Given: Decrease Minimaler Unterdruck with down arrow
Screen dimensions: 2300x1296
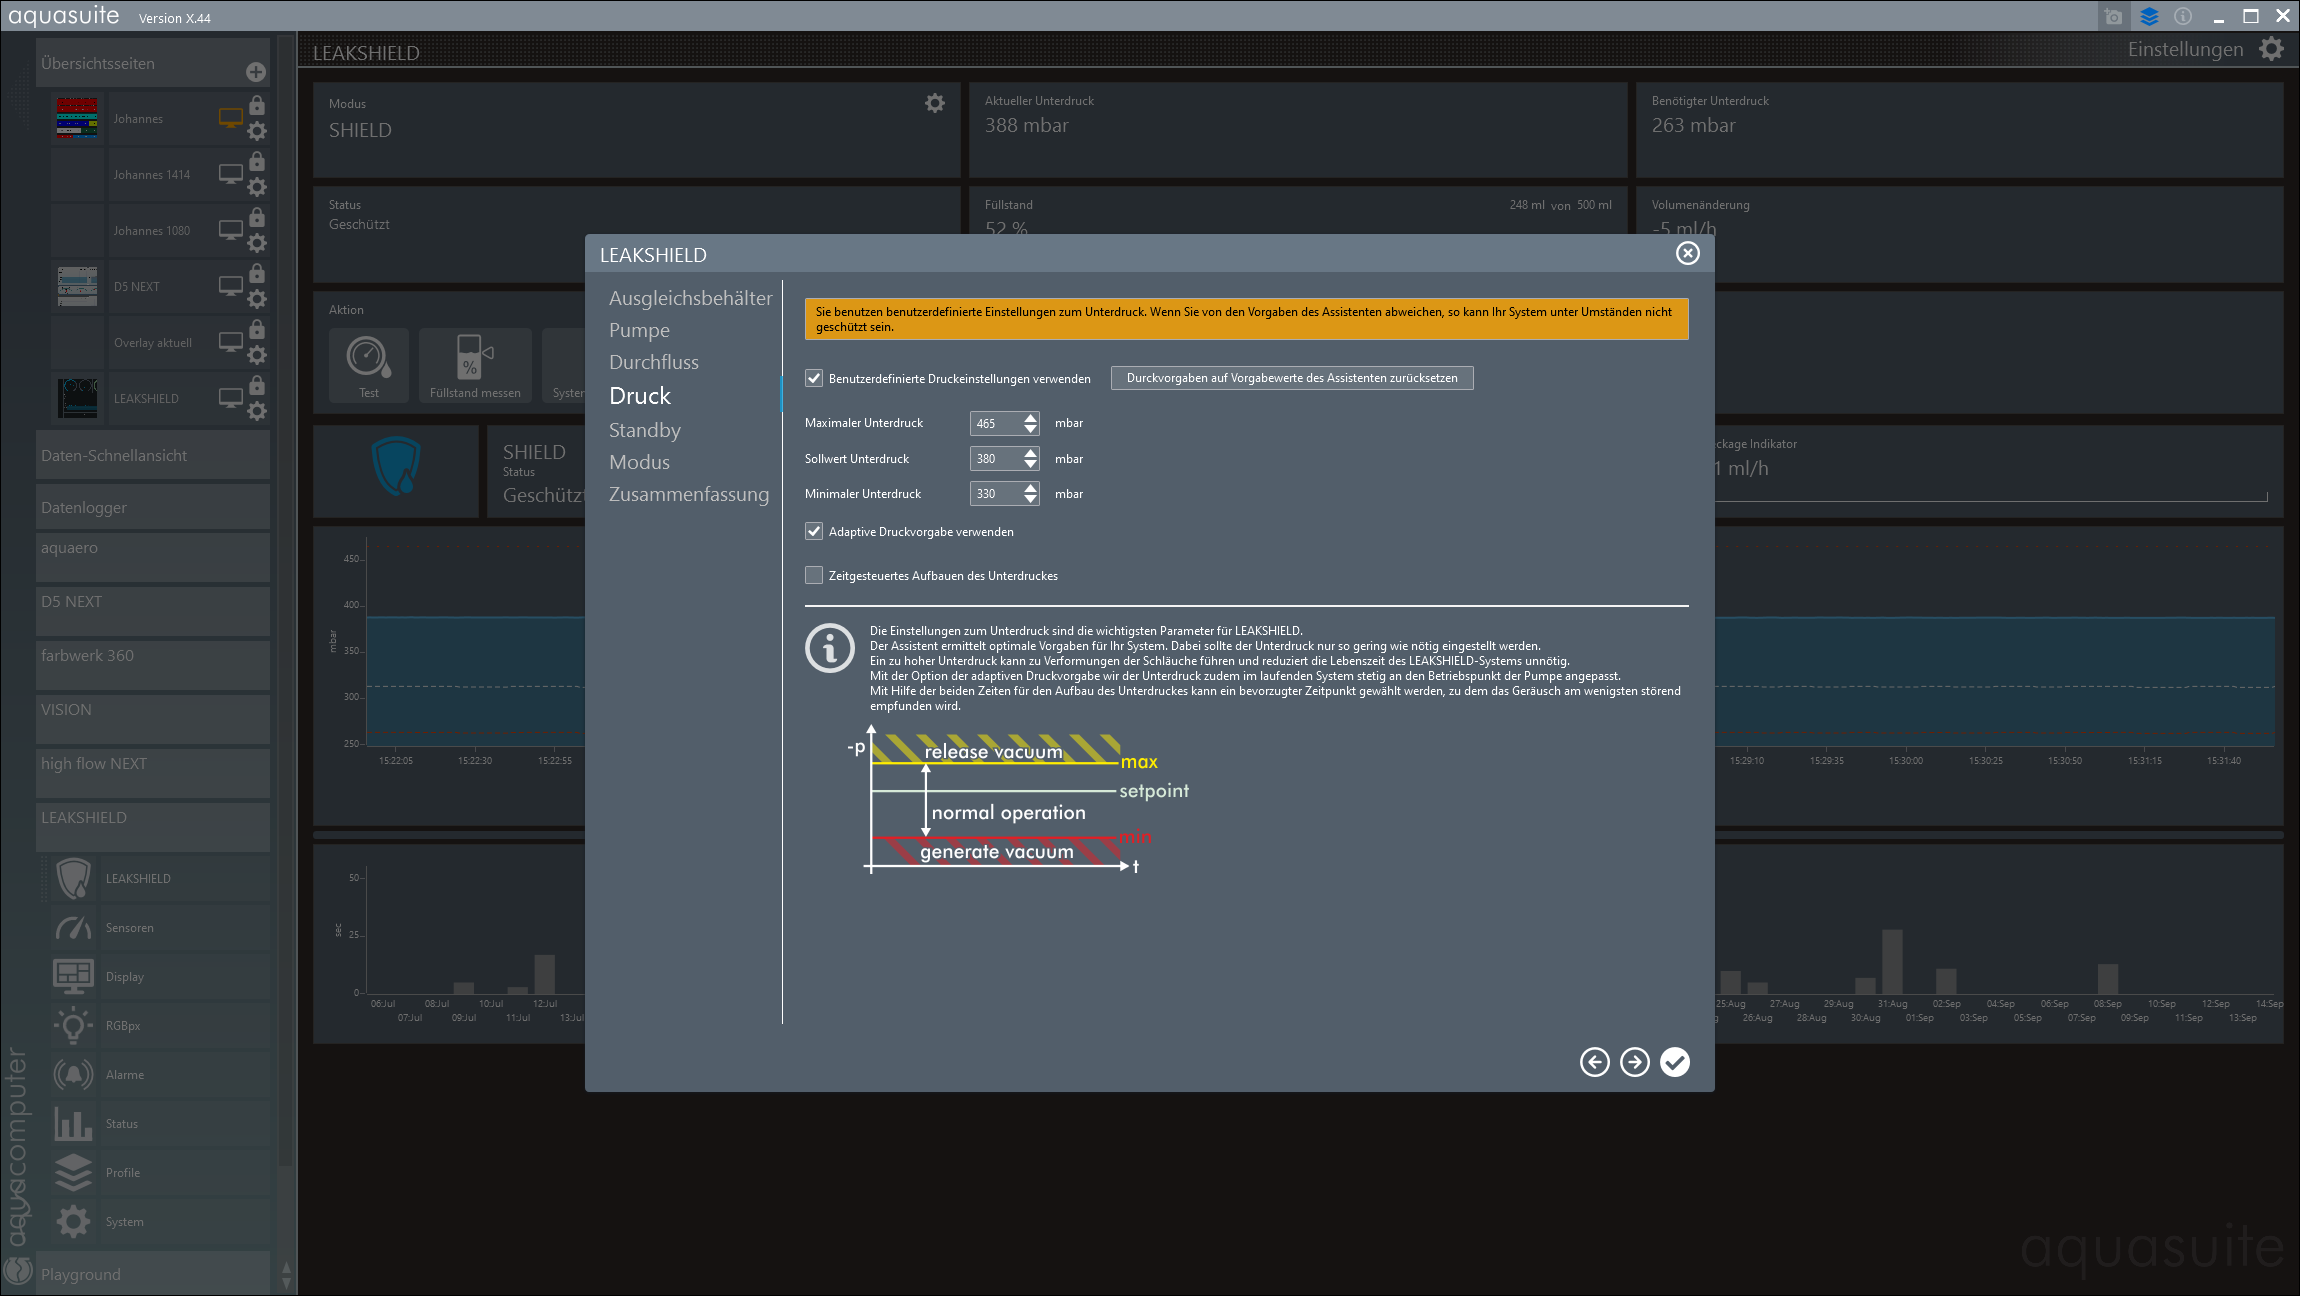Looking at the screenshot, I should [x=1030, y=500].
